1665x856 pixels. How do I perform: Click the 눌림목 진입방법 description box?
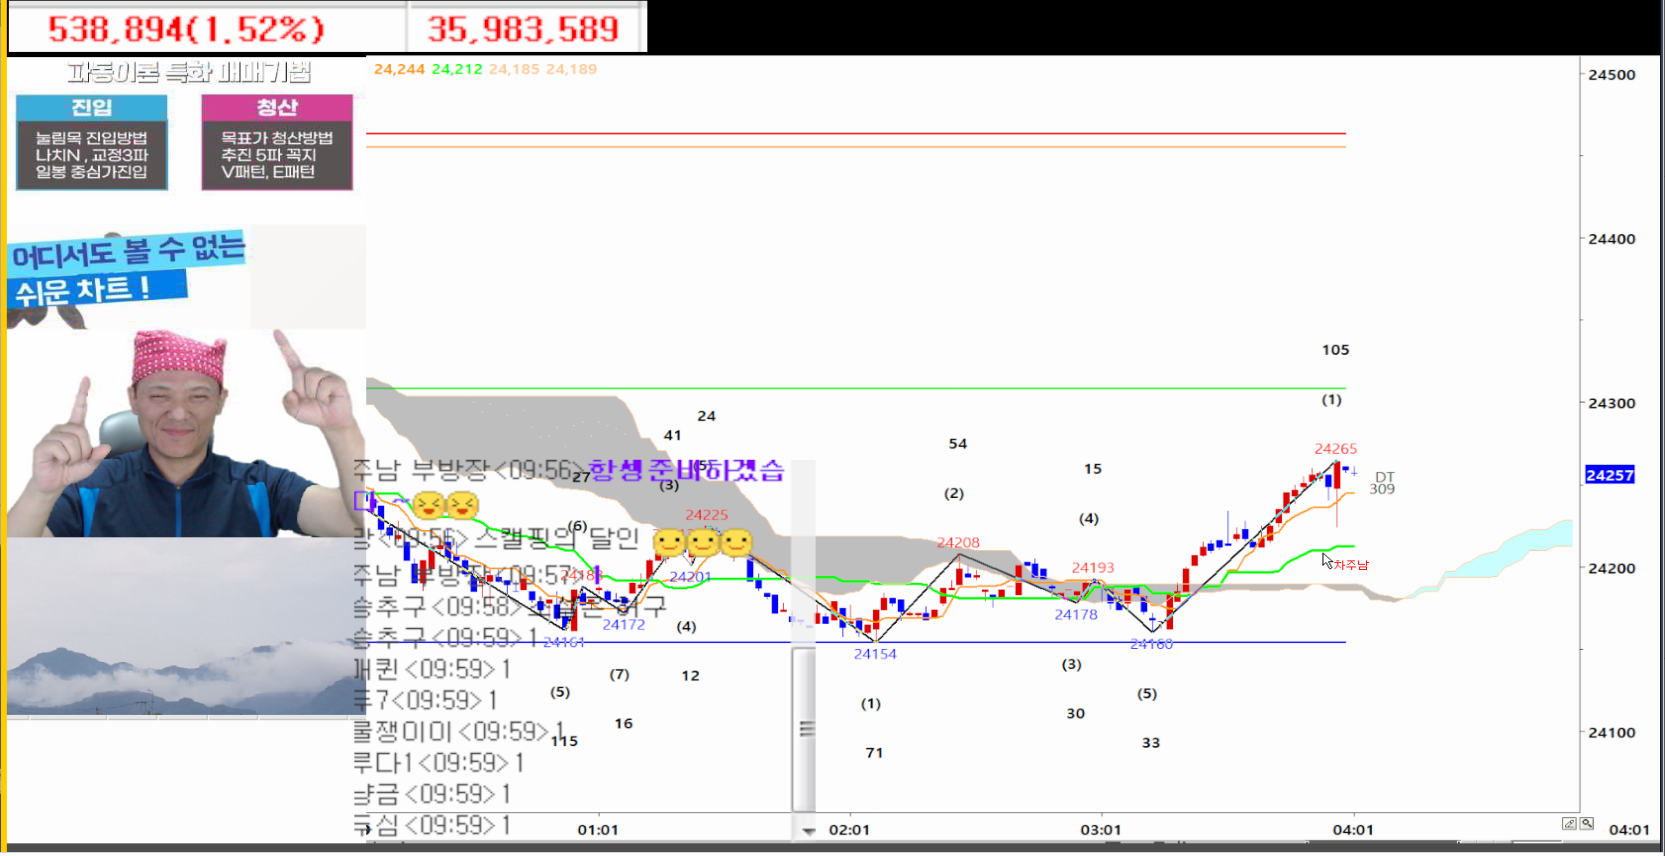coord(91,155)
